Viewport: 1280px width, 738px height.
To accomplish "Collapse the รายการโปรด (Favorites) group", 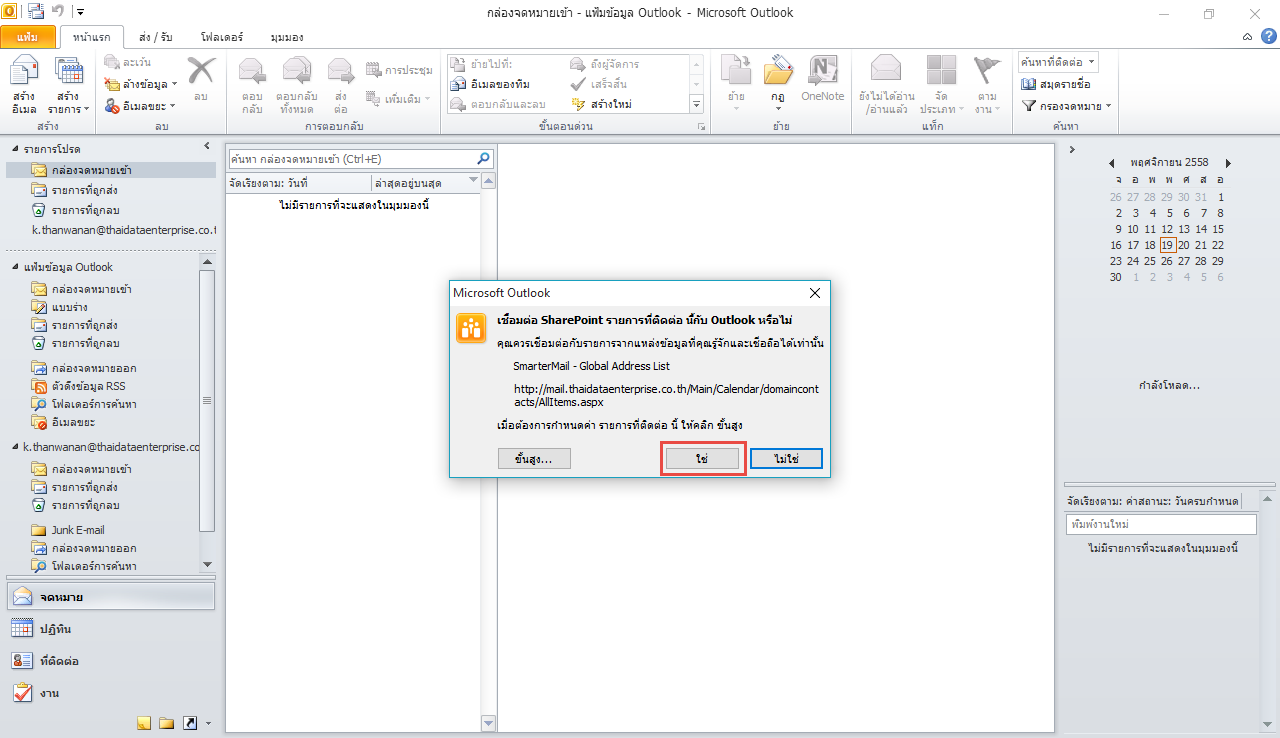I will point(15,148).
